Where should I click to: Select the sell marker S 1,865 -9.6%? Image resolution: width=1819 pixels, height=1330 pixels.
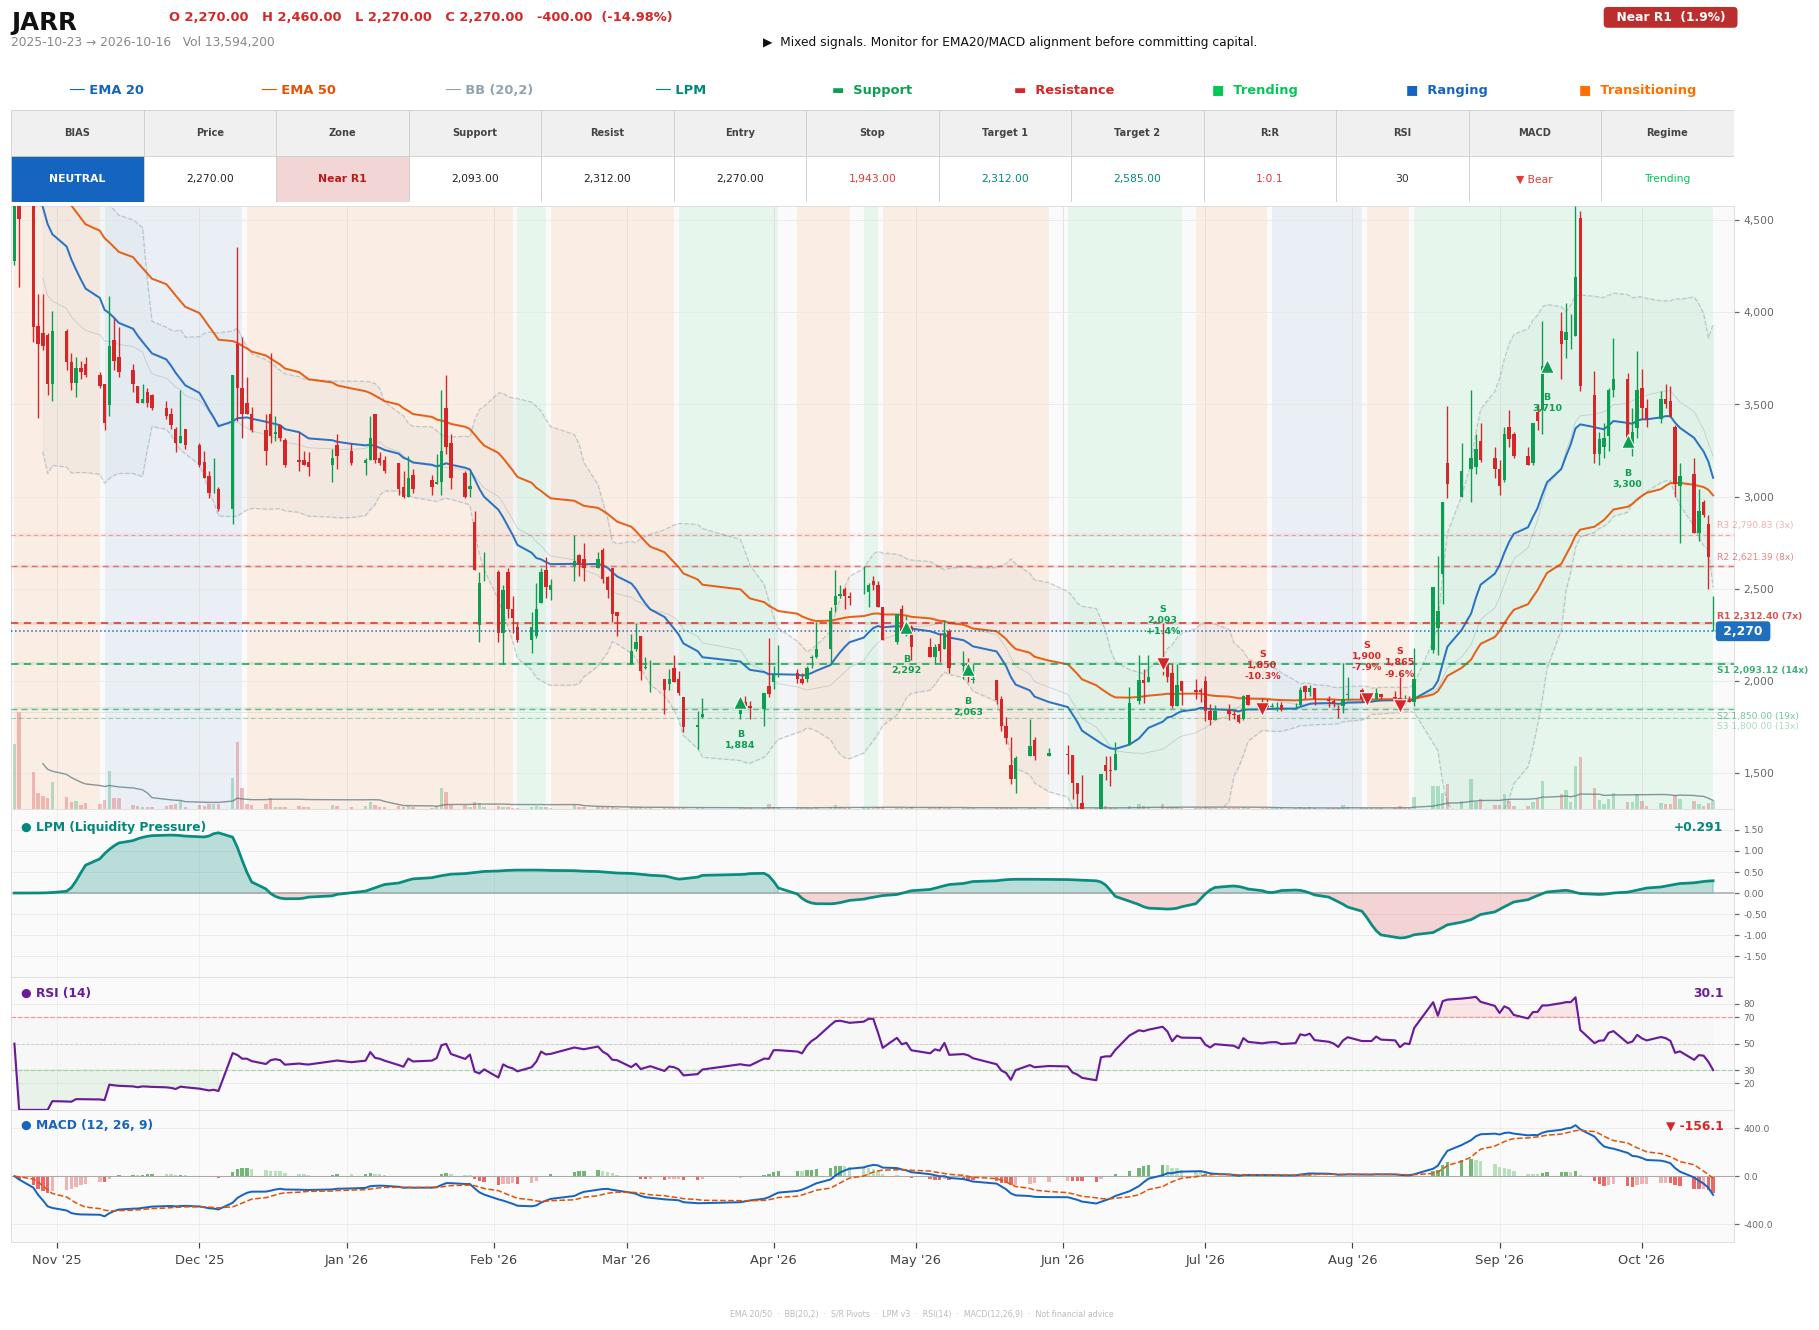click(x=1400, y=705)
